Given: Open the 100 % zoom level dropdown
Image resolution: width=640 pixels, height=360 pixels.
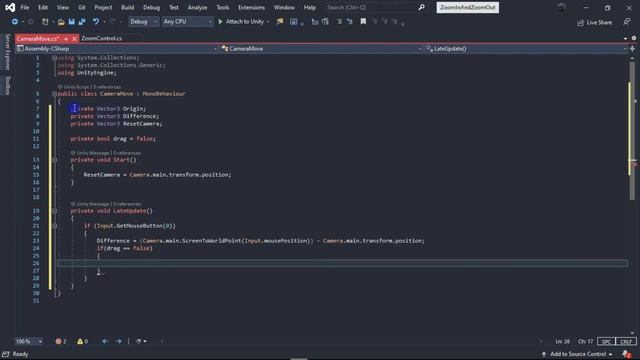Looking at the screenshot, I should coord(29,341).
